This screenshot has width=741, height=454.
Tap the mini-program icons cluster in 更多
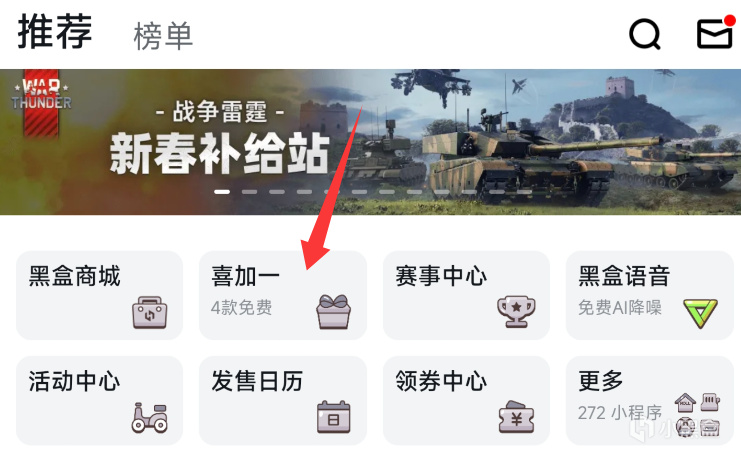click(698, 414)
